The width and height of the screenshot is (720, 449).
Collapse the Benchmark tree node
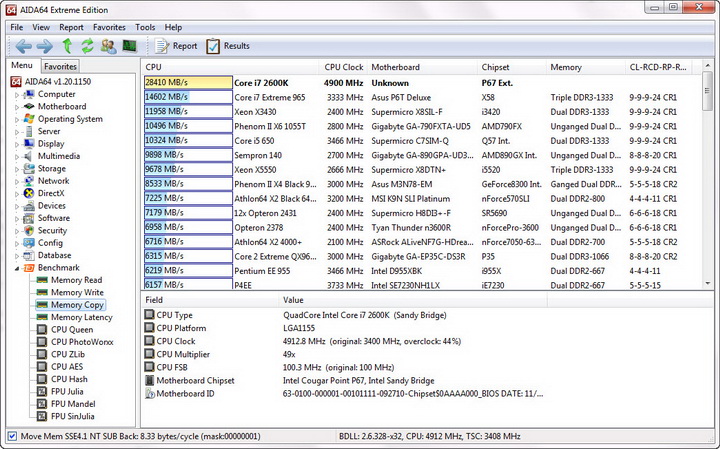17,268
